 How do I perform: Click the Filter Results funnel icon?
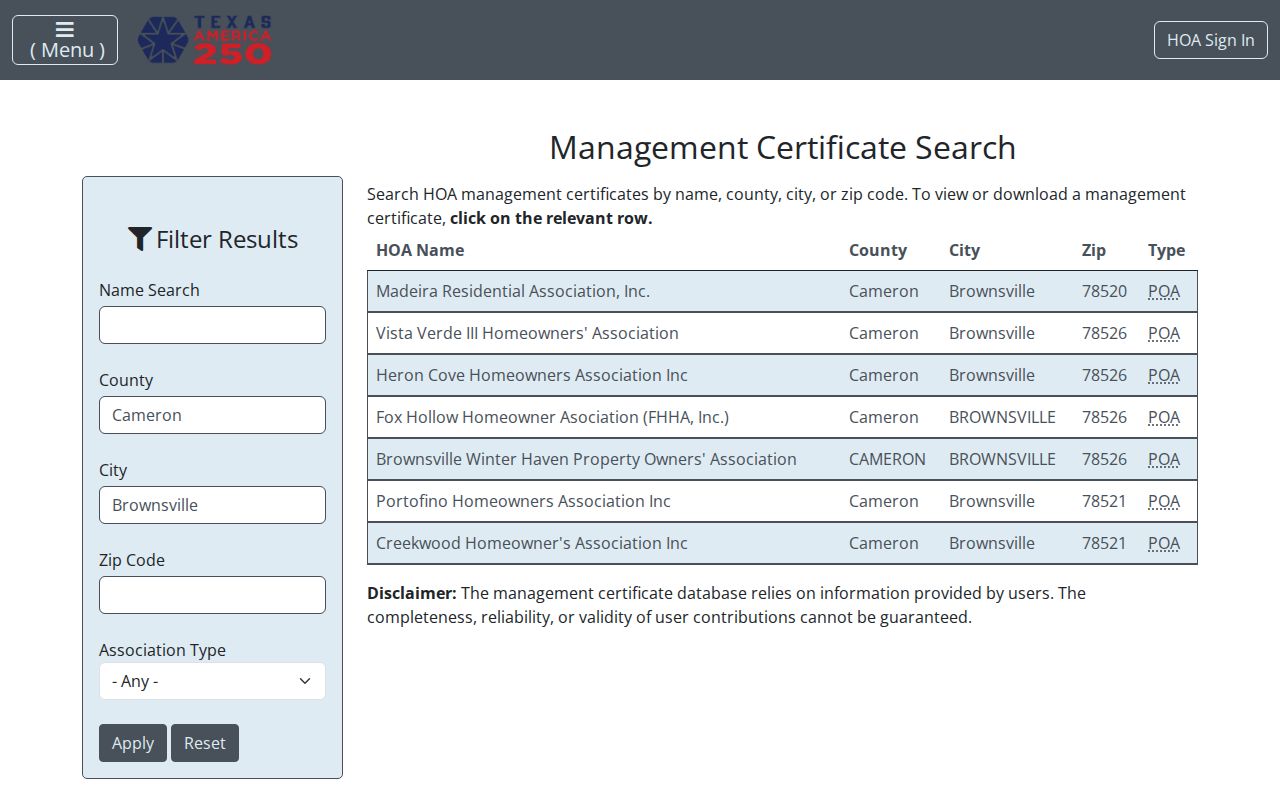tap(140, 239)
